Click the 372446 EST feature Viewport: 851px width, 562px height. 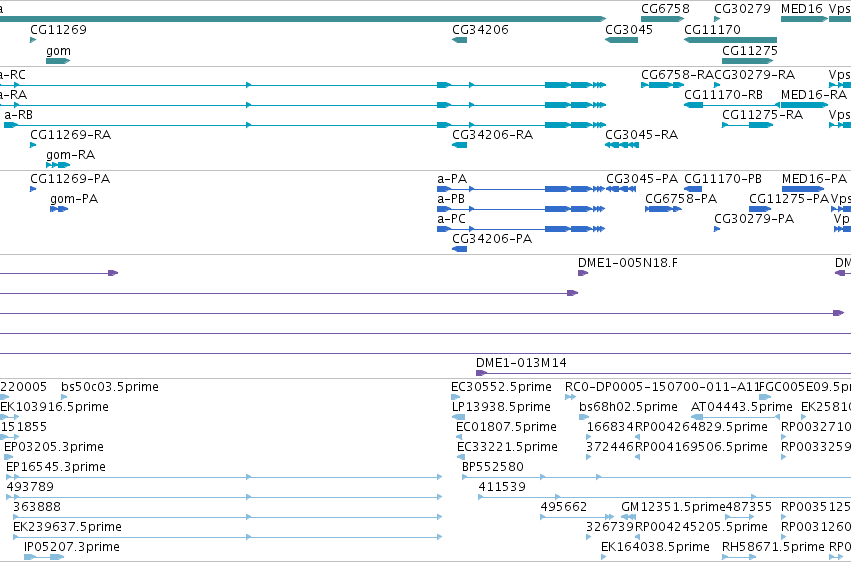pyautogui.click(x=589, y=457)
